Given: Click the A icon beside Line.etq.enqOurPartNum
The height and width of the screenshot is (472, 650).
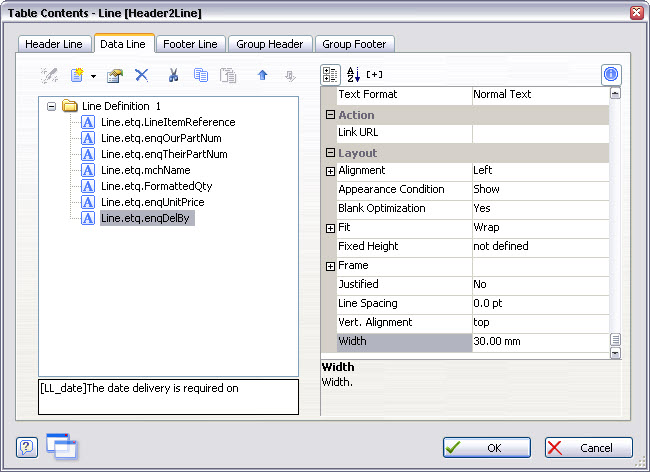Looking at the screenshot, I should point(87,138).
